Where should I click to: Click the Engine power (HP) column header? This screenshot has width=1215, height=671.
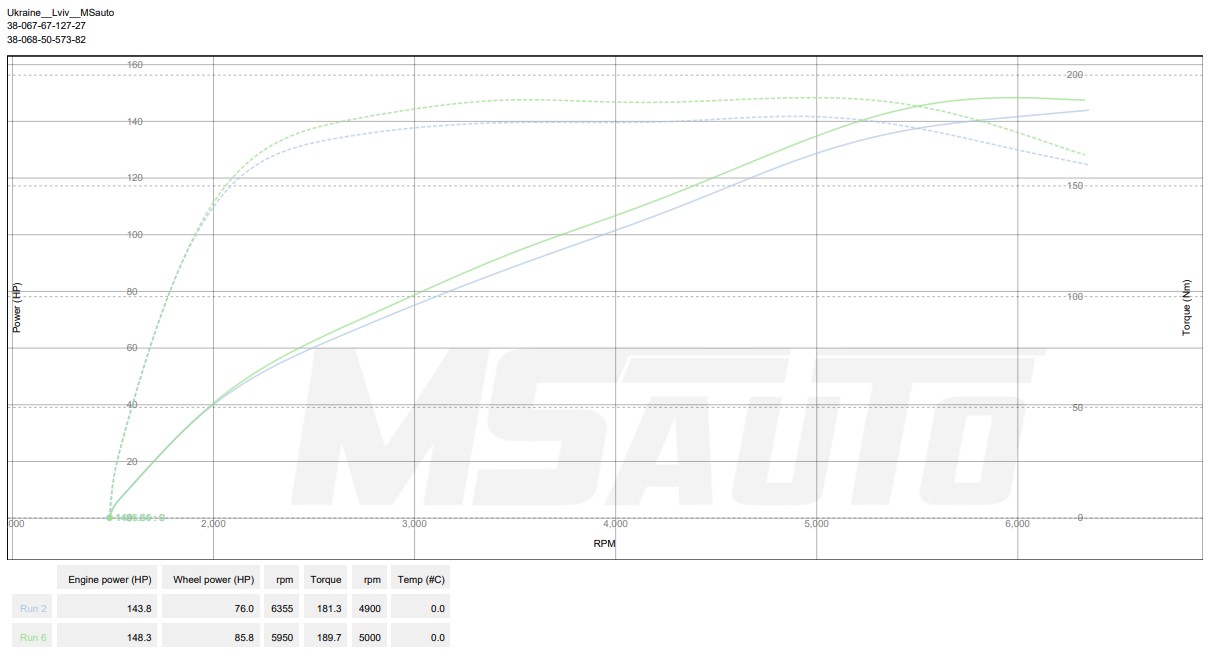[109, 579]
